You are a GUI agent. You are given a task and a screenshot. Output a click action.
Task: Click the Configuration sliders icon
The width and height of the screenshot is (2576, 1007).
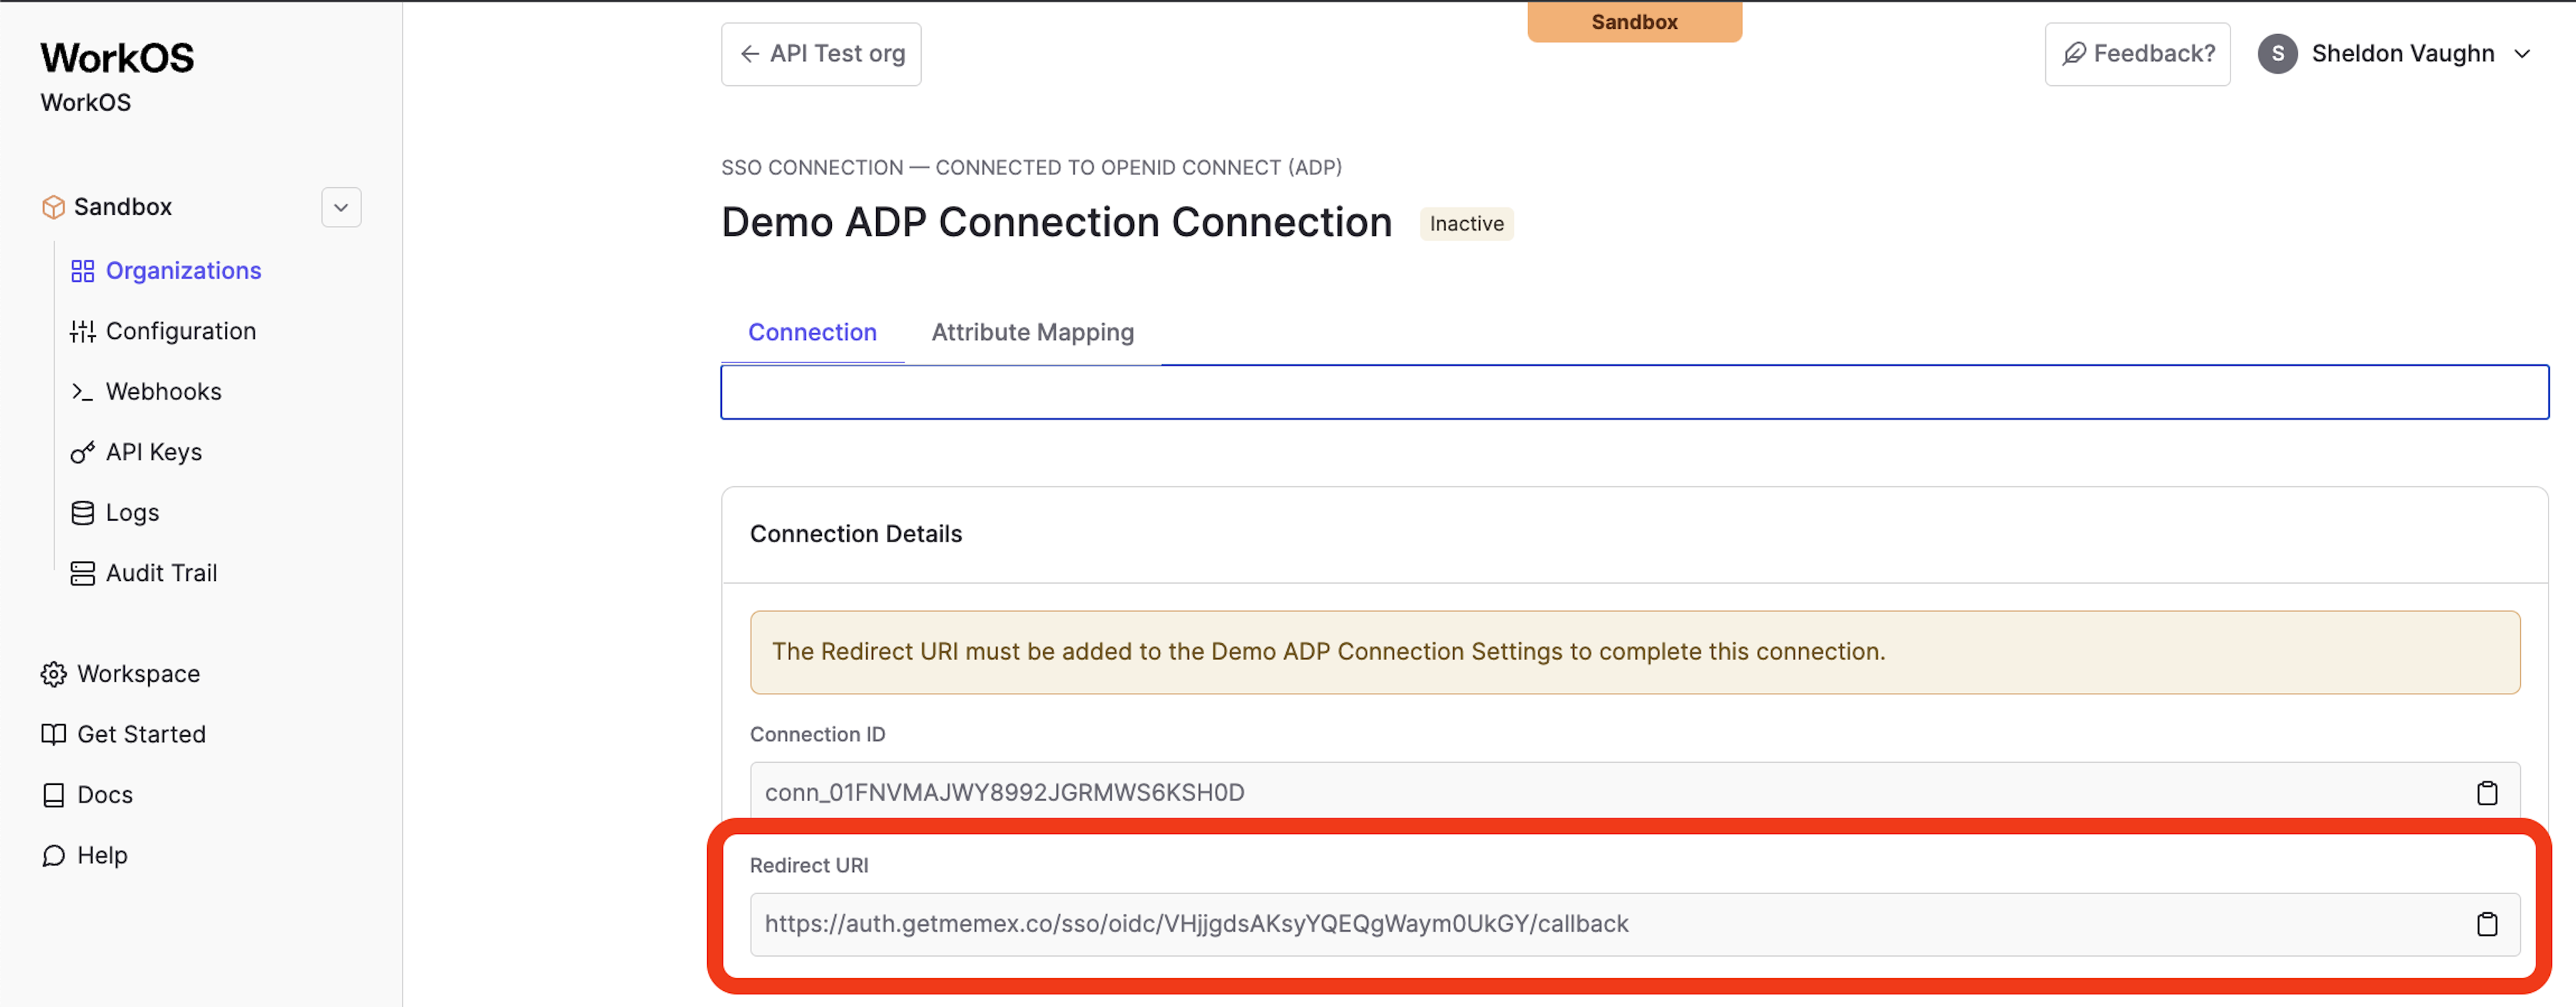pos(82,331)
